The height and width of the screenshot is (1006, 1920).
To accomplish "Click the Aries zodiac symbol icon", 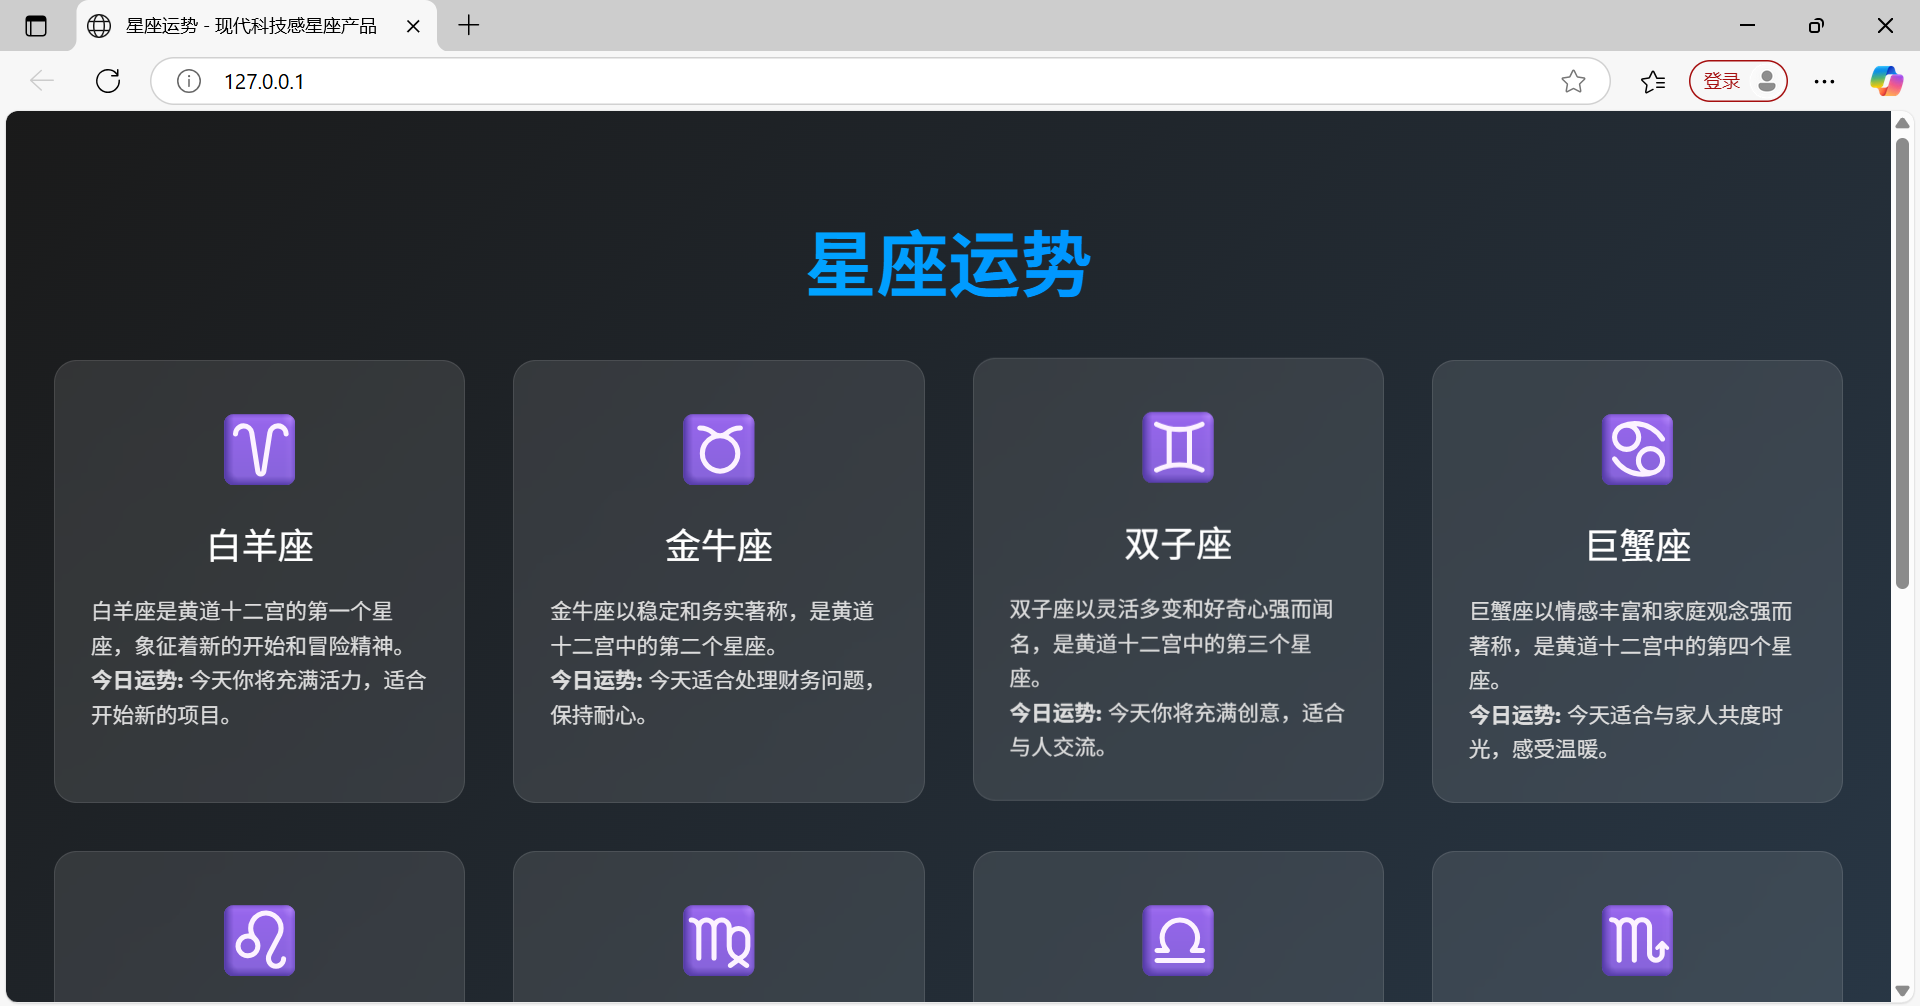I will (259, 449).
